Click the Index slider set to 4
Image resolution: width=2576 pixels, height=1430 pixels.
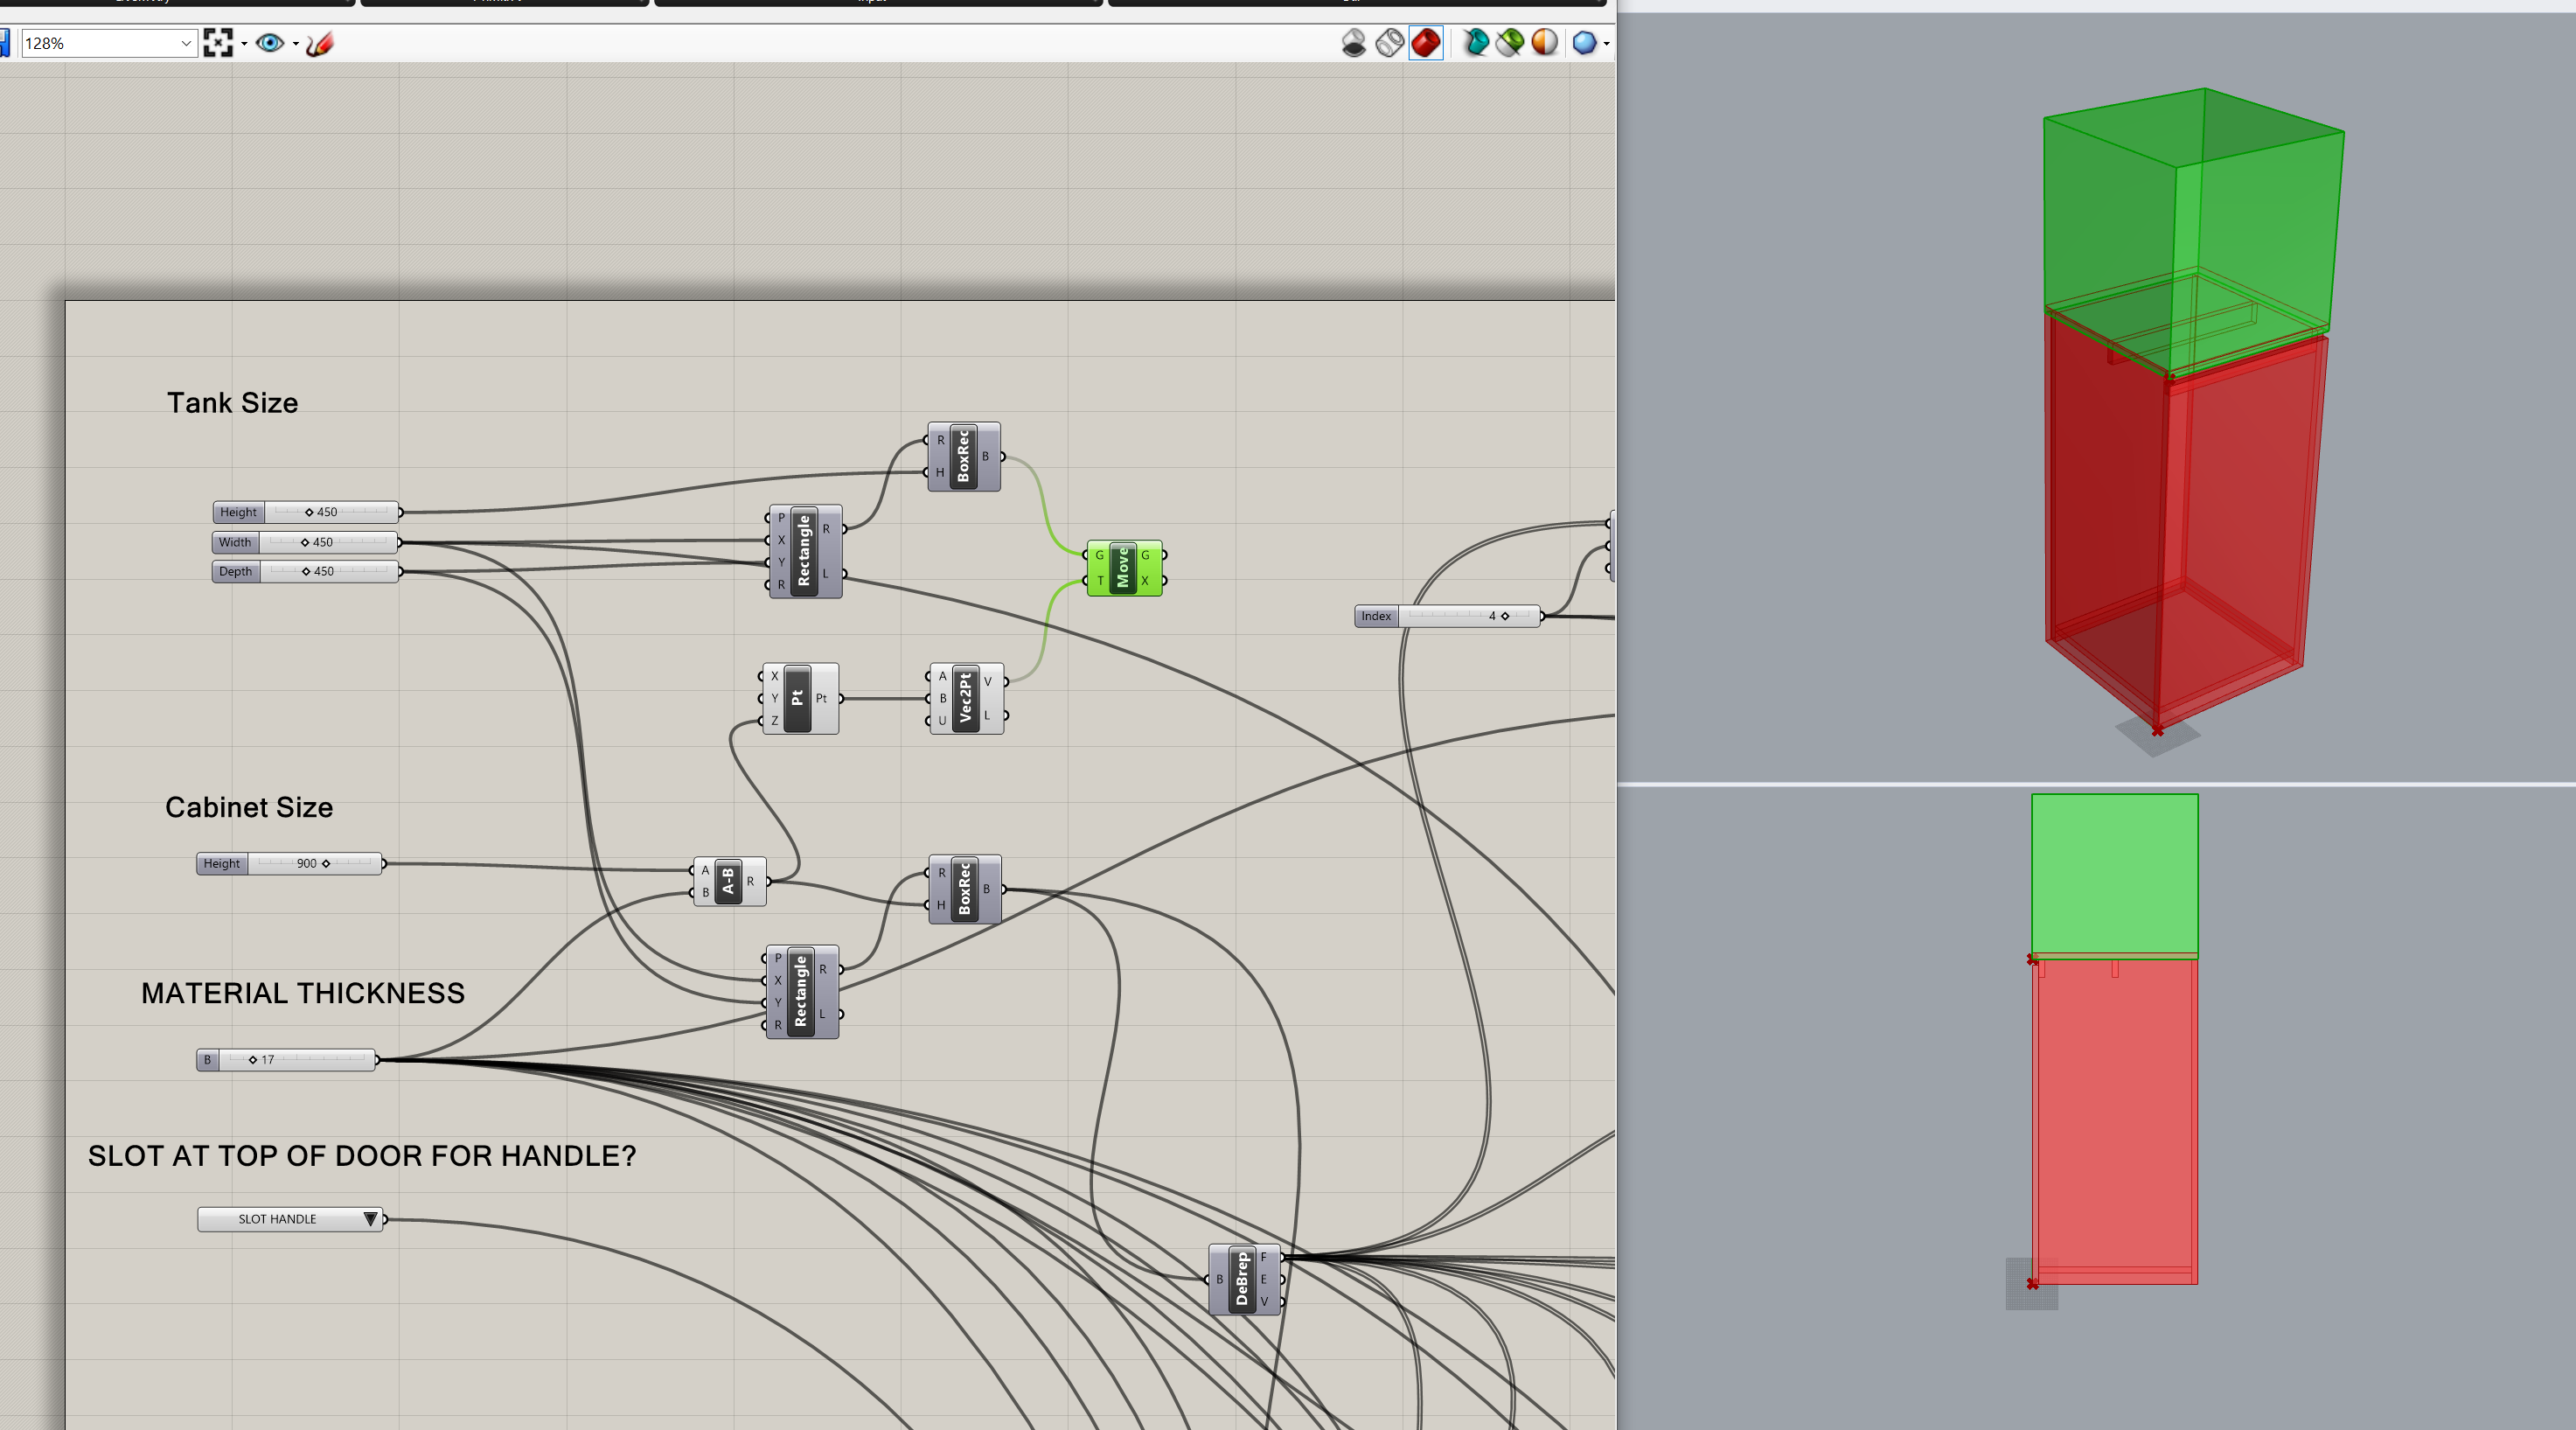coord(1447,616)
